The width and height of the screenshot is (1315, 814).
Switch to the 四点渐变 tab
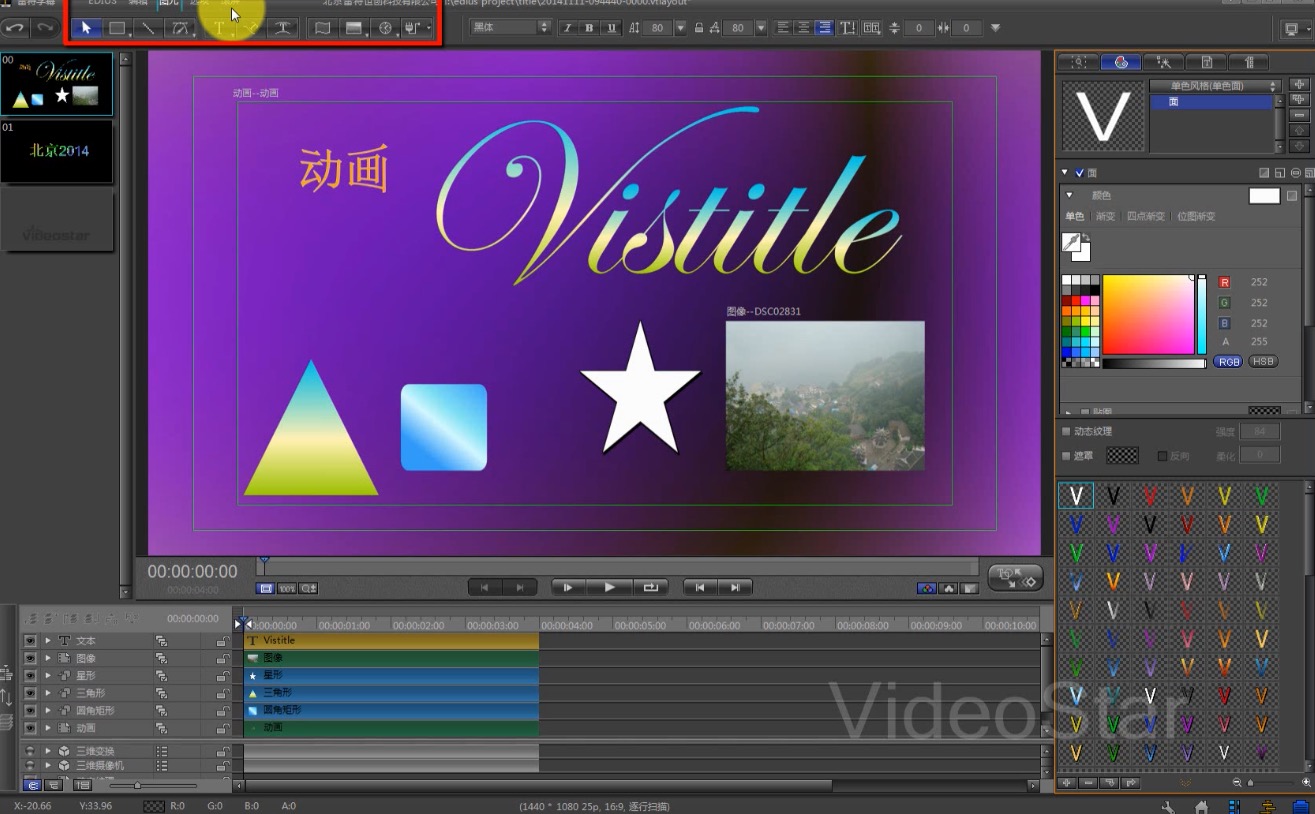(x=1145, y=216)
